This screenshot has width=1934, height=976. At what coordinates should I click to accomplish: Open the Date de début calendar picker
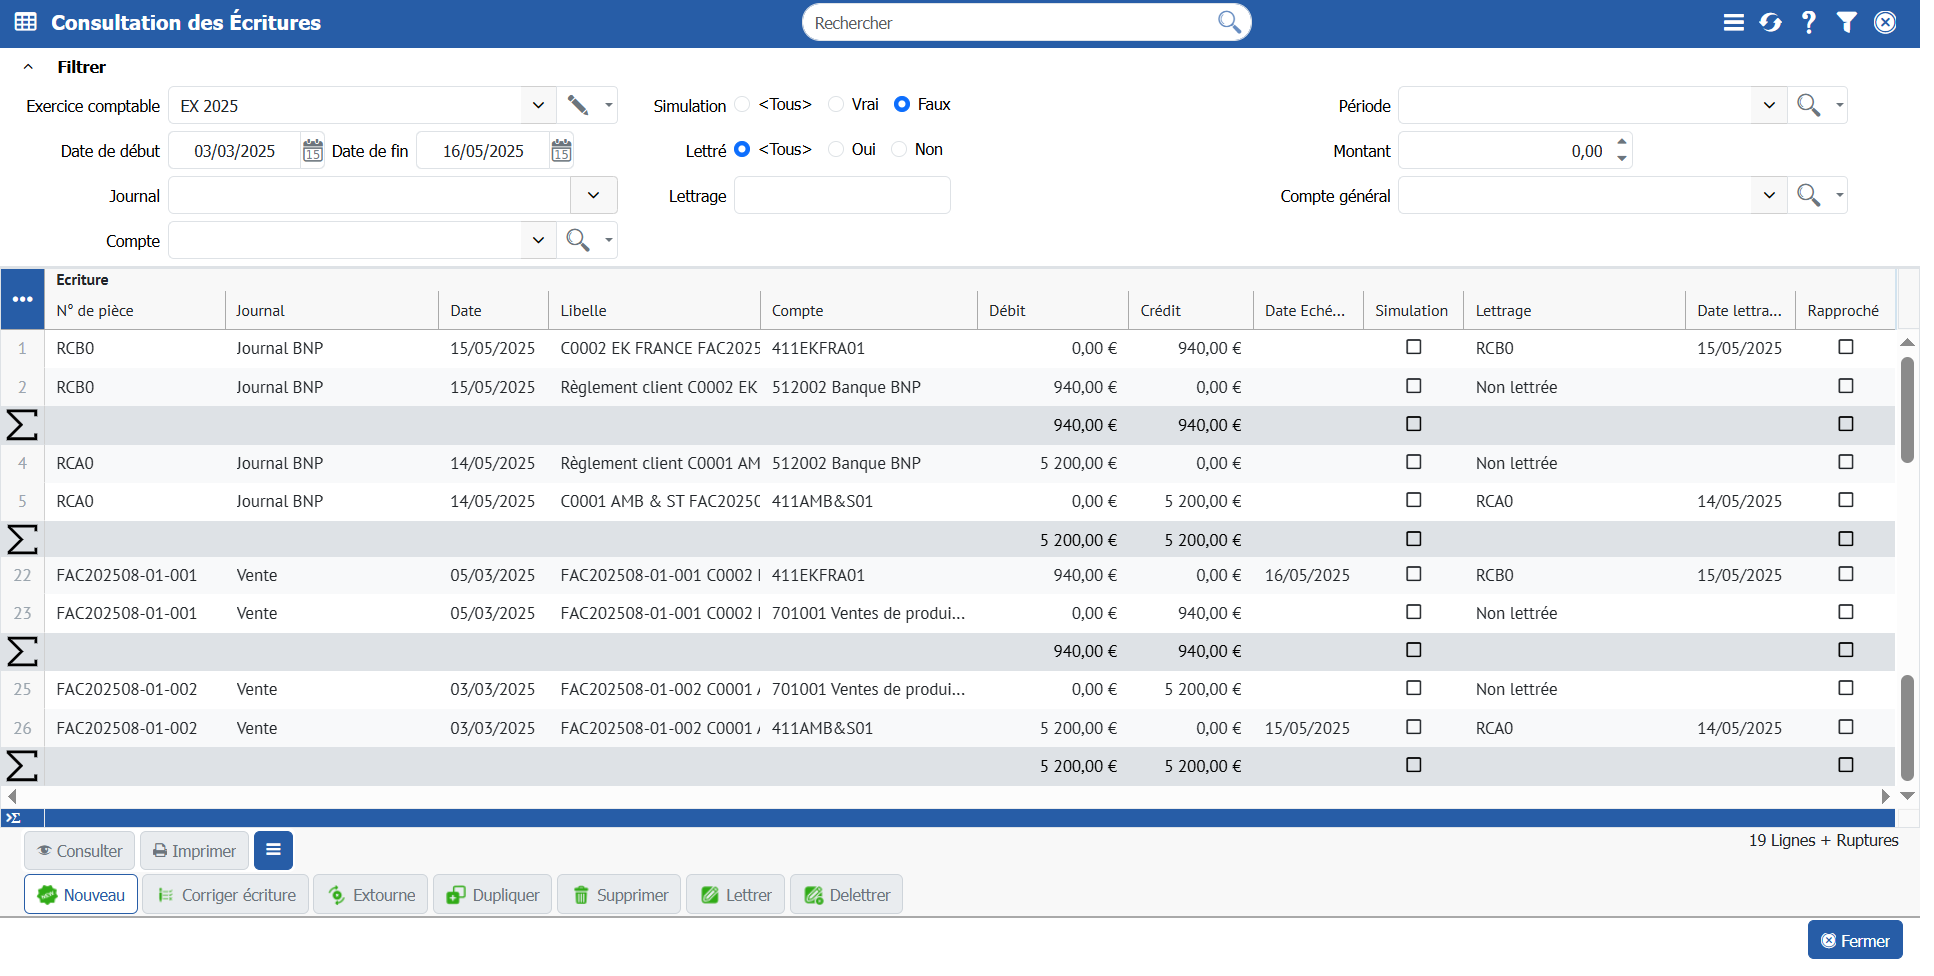click(x=313, y=151)
